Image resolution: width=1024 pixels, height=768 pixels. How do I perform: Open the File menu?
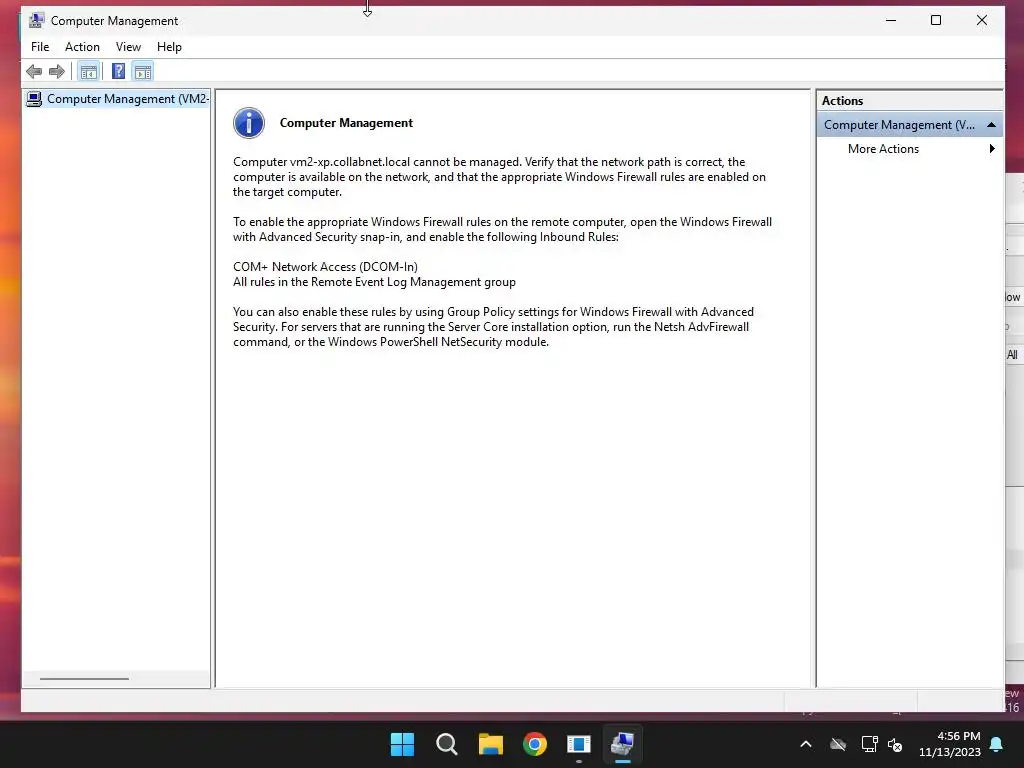[40, 47]
